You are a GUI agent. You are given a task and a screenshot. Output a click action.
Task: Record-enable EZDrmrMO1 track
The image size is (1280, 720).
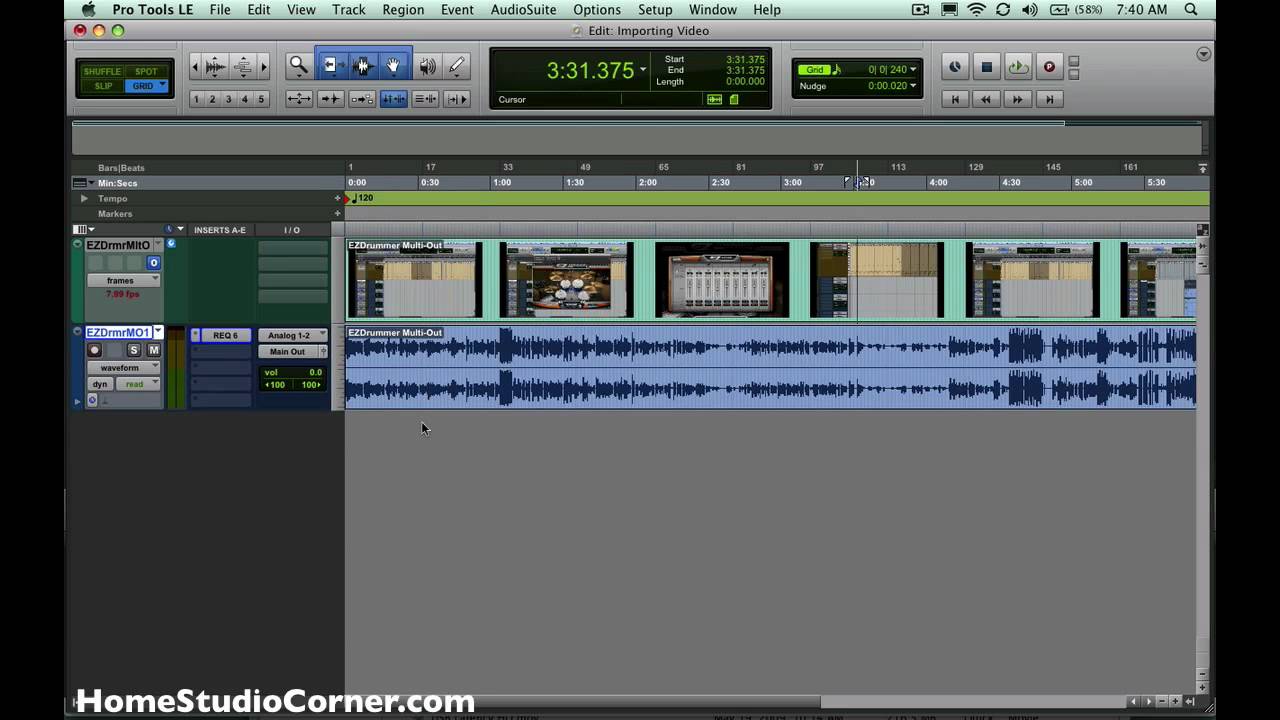[x=95, y=350]
